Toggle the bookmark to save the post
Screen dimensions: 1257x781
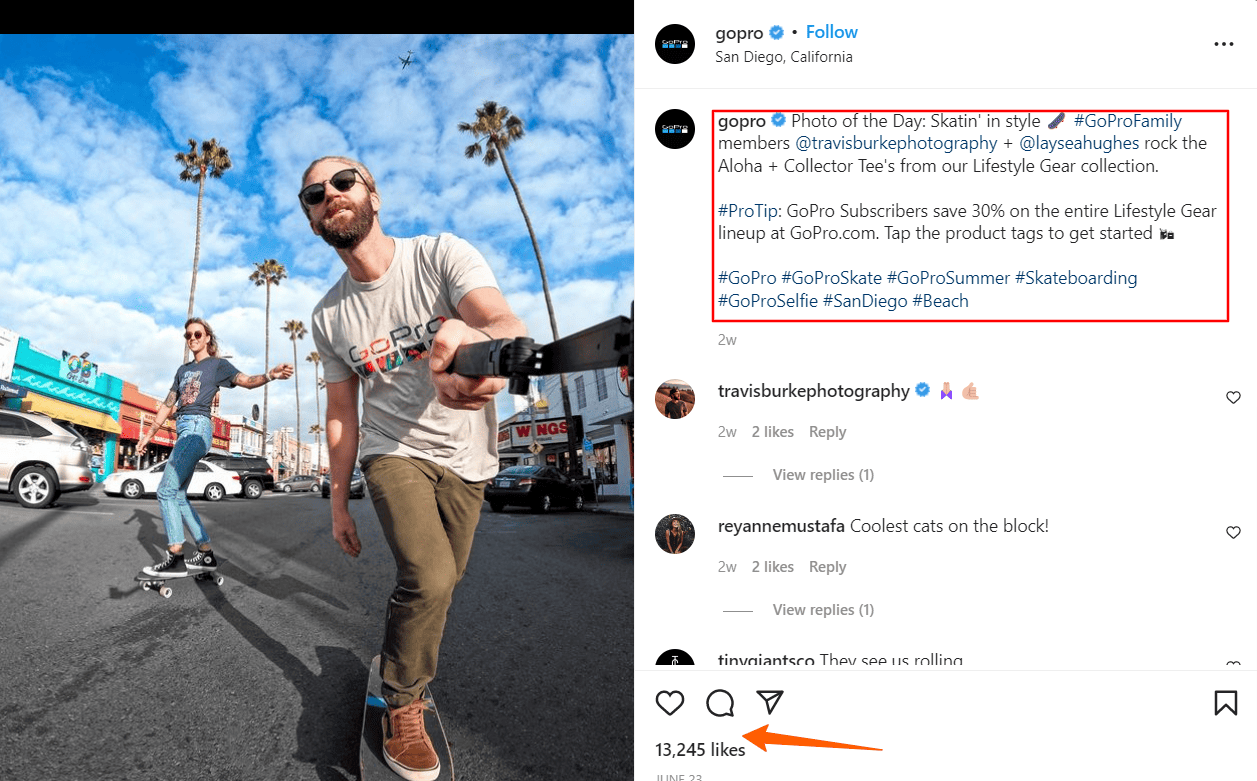[1226, 703]
